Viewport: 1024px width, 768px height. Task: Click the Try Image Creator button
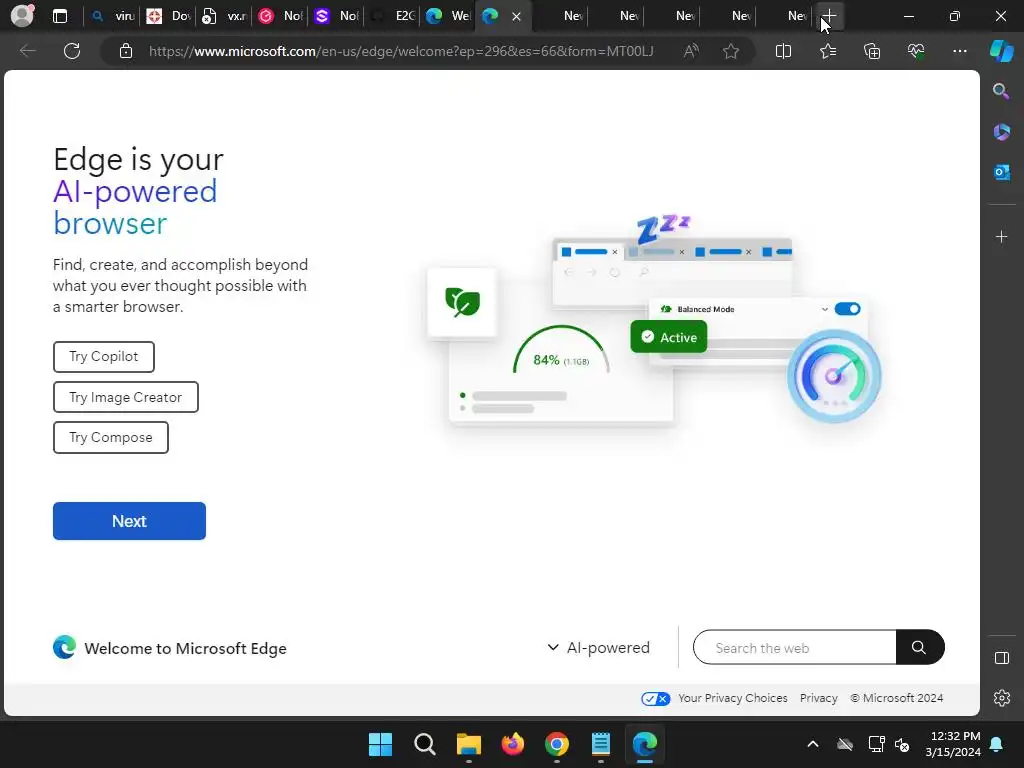pyautogui.click(x=125, y=397)
